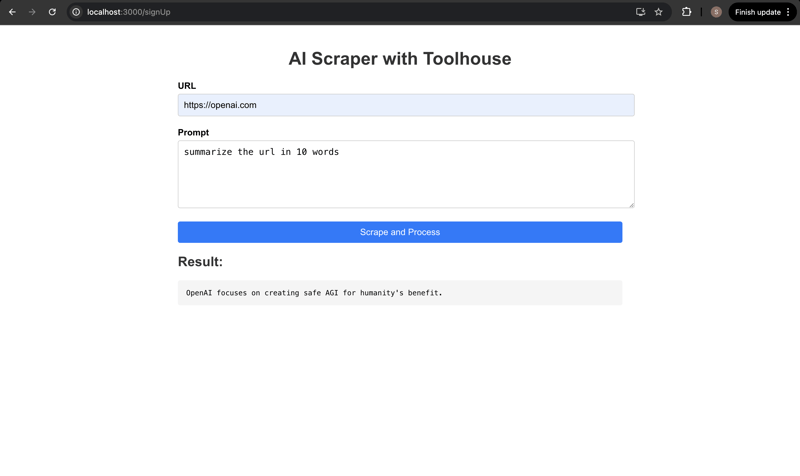Grab the Prompt textarea resize handle

[632, 205]
